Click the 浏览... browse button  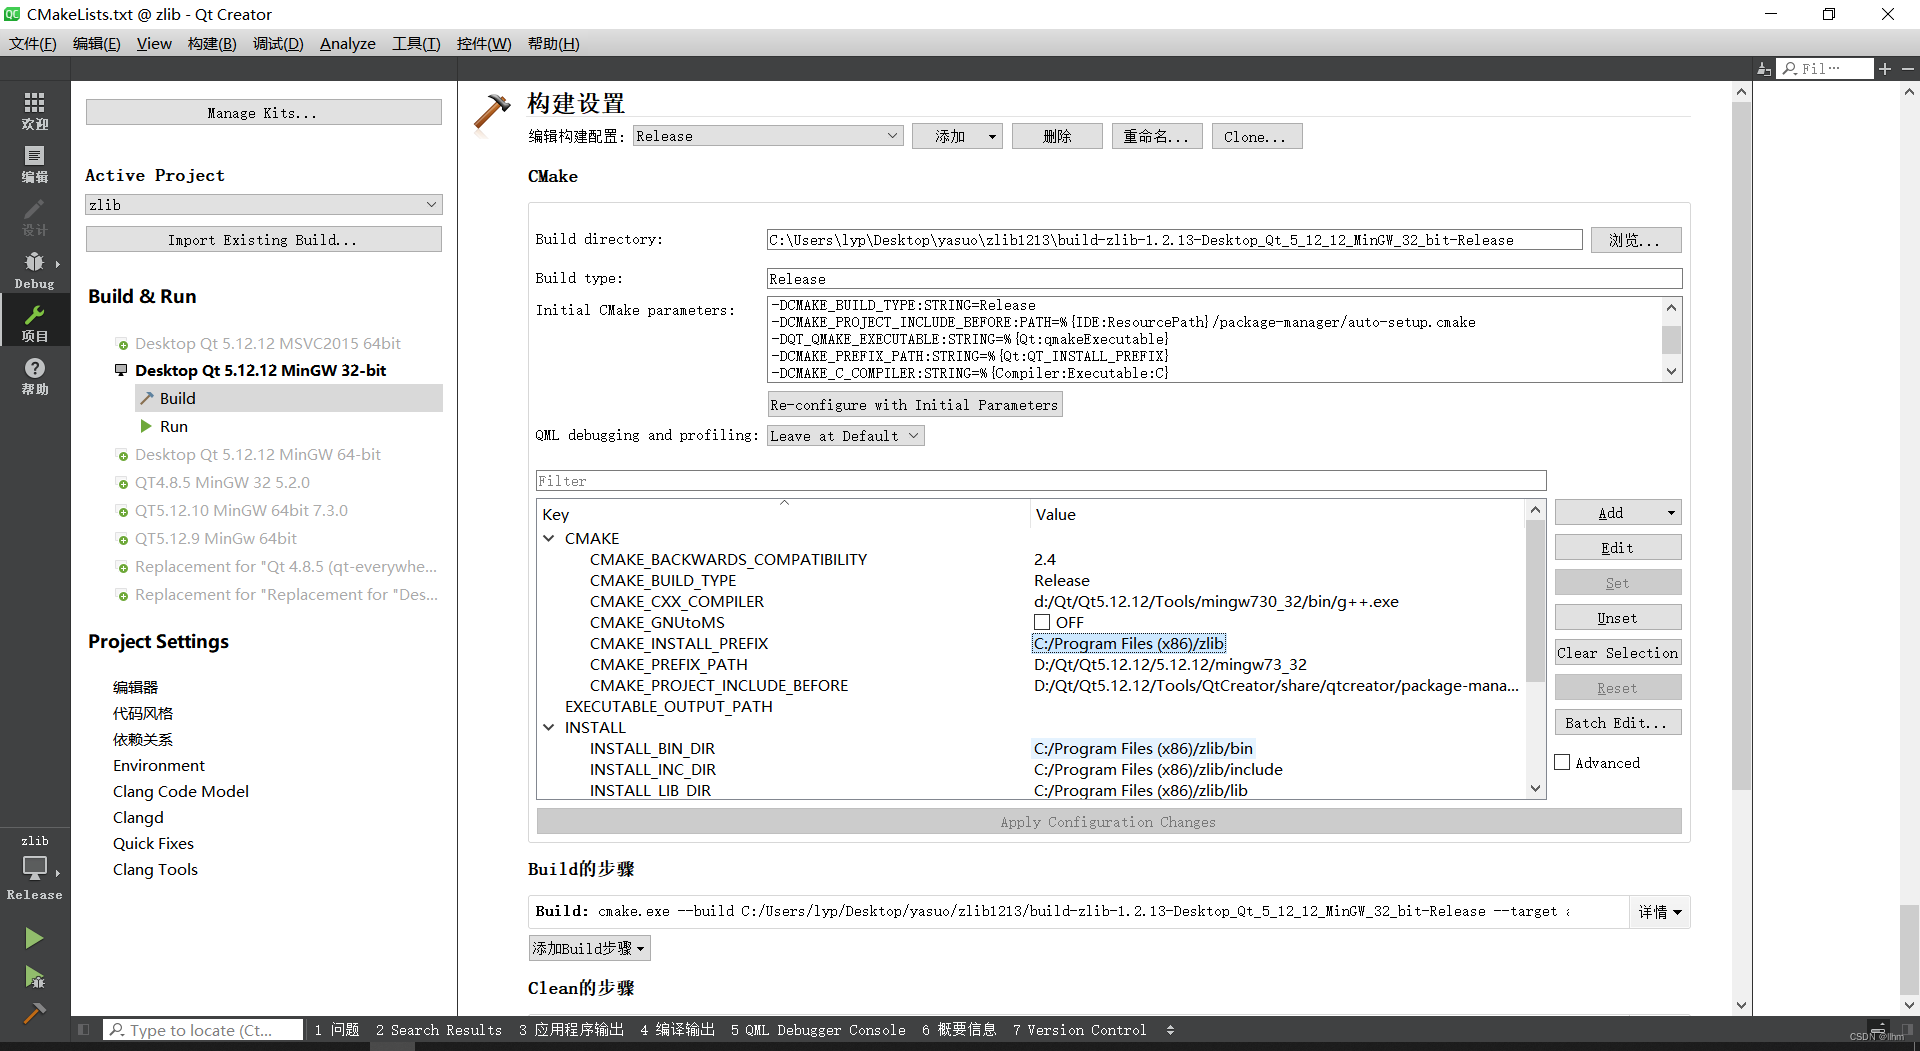(1635, 240)
